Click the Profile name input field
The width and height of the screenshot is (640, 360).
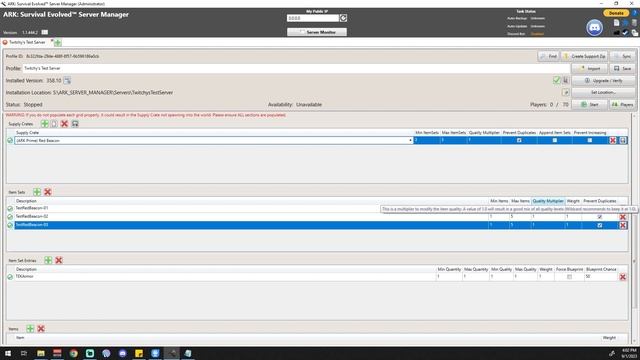click(296, 69)
